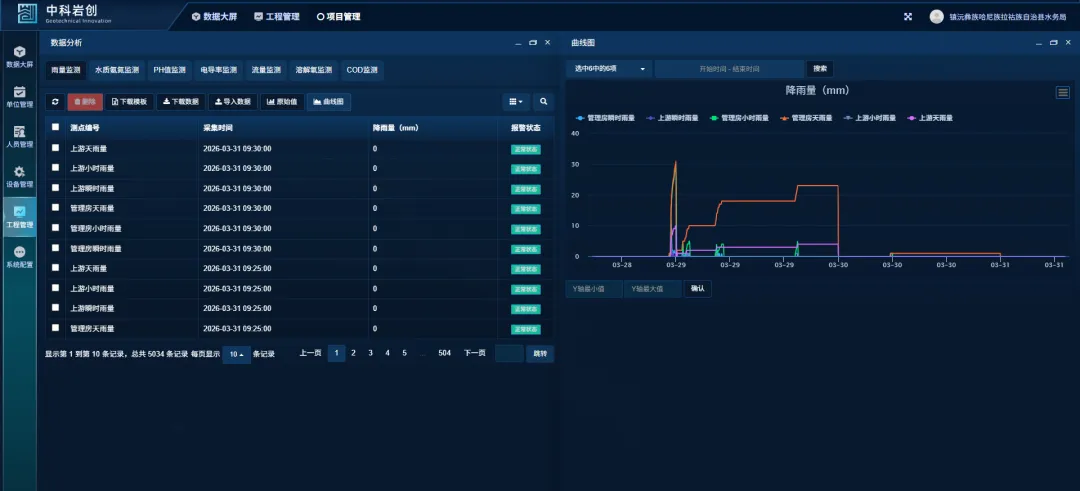Click the 下载数据 button
The height and width of the screenshot is (491, 1080).
pos(181,102)
